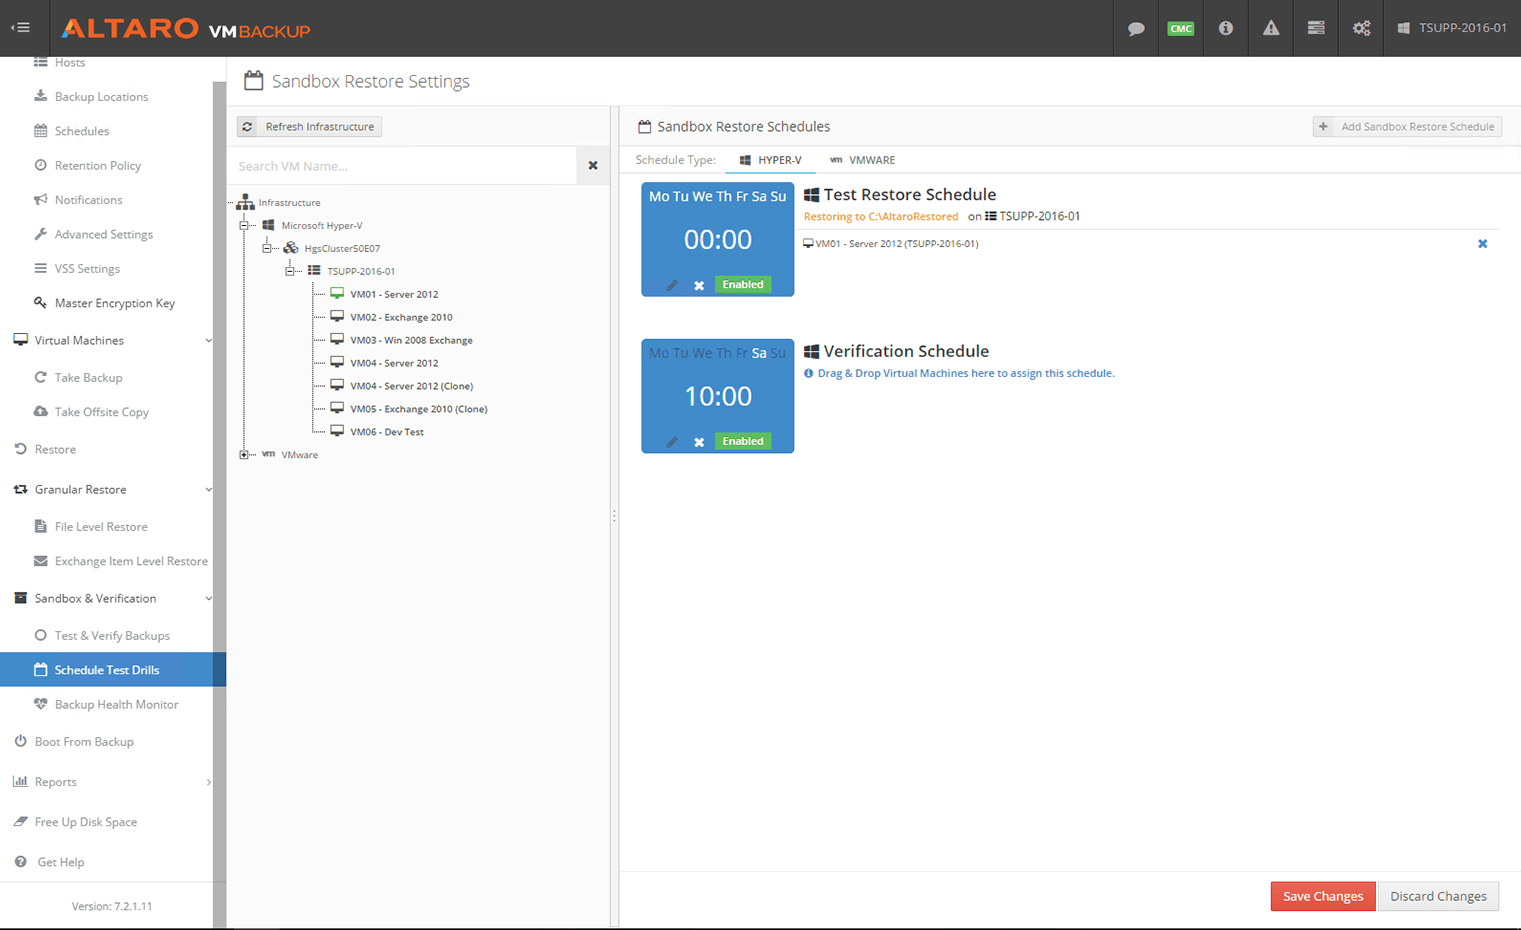The height and width of the screenshot is (930, 1521).
Task: Edit Test Restore Schedule with pencil icon
Action: 672,285
